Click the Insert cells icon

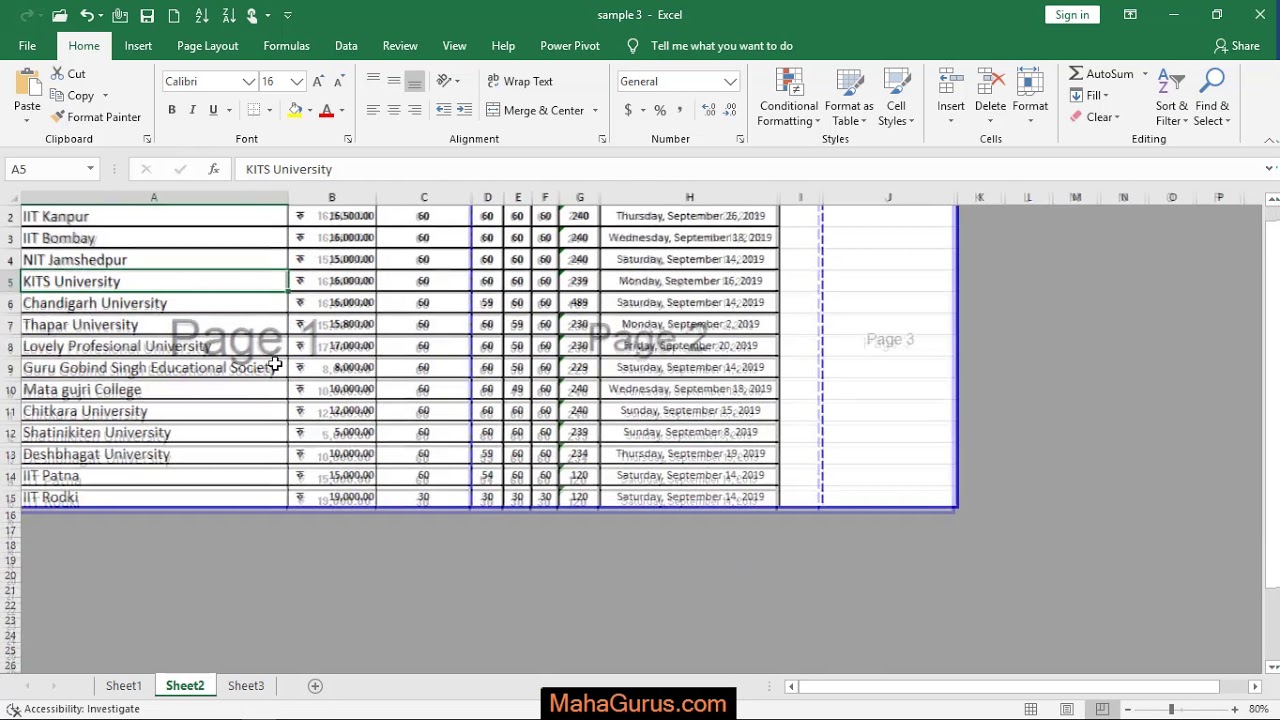[x=951, y=83]
